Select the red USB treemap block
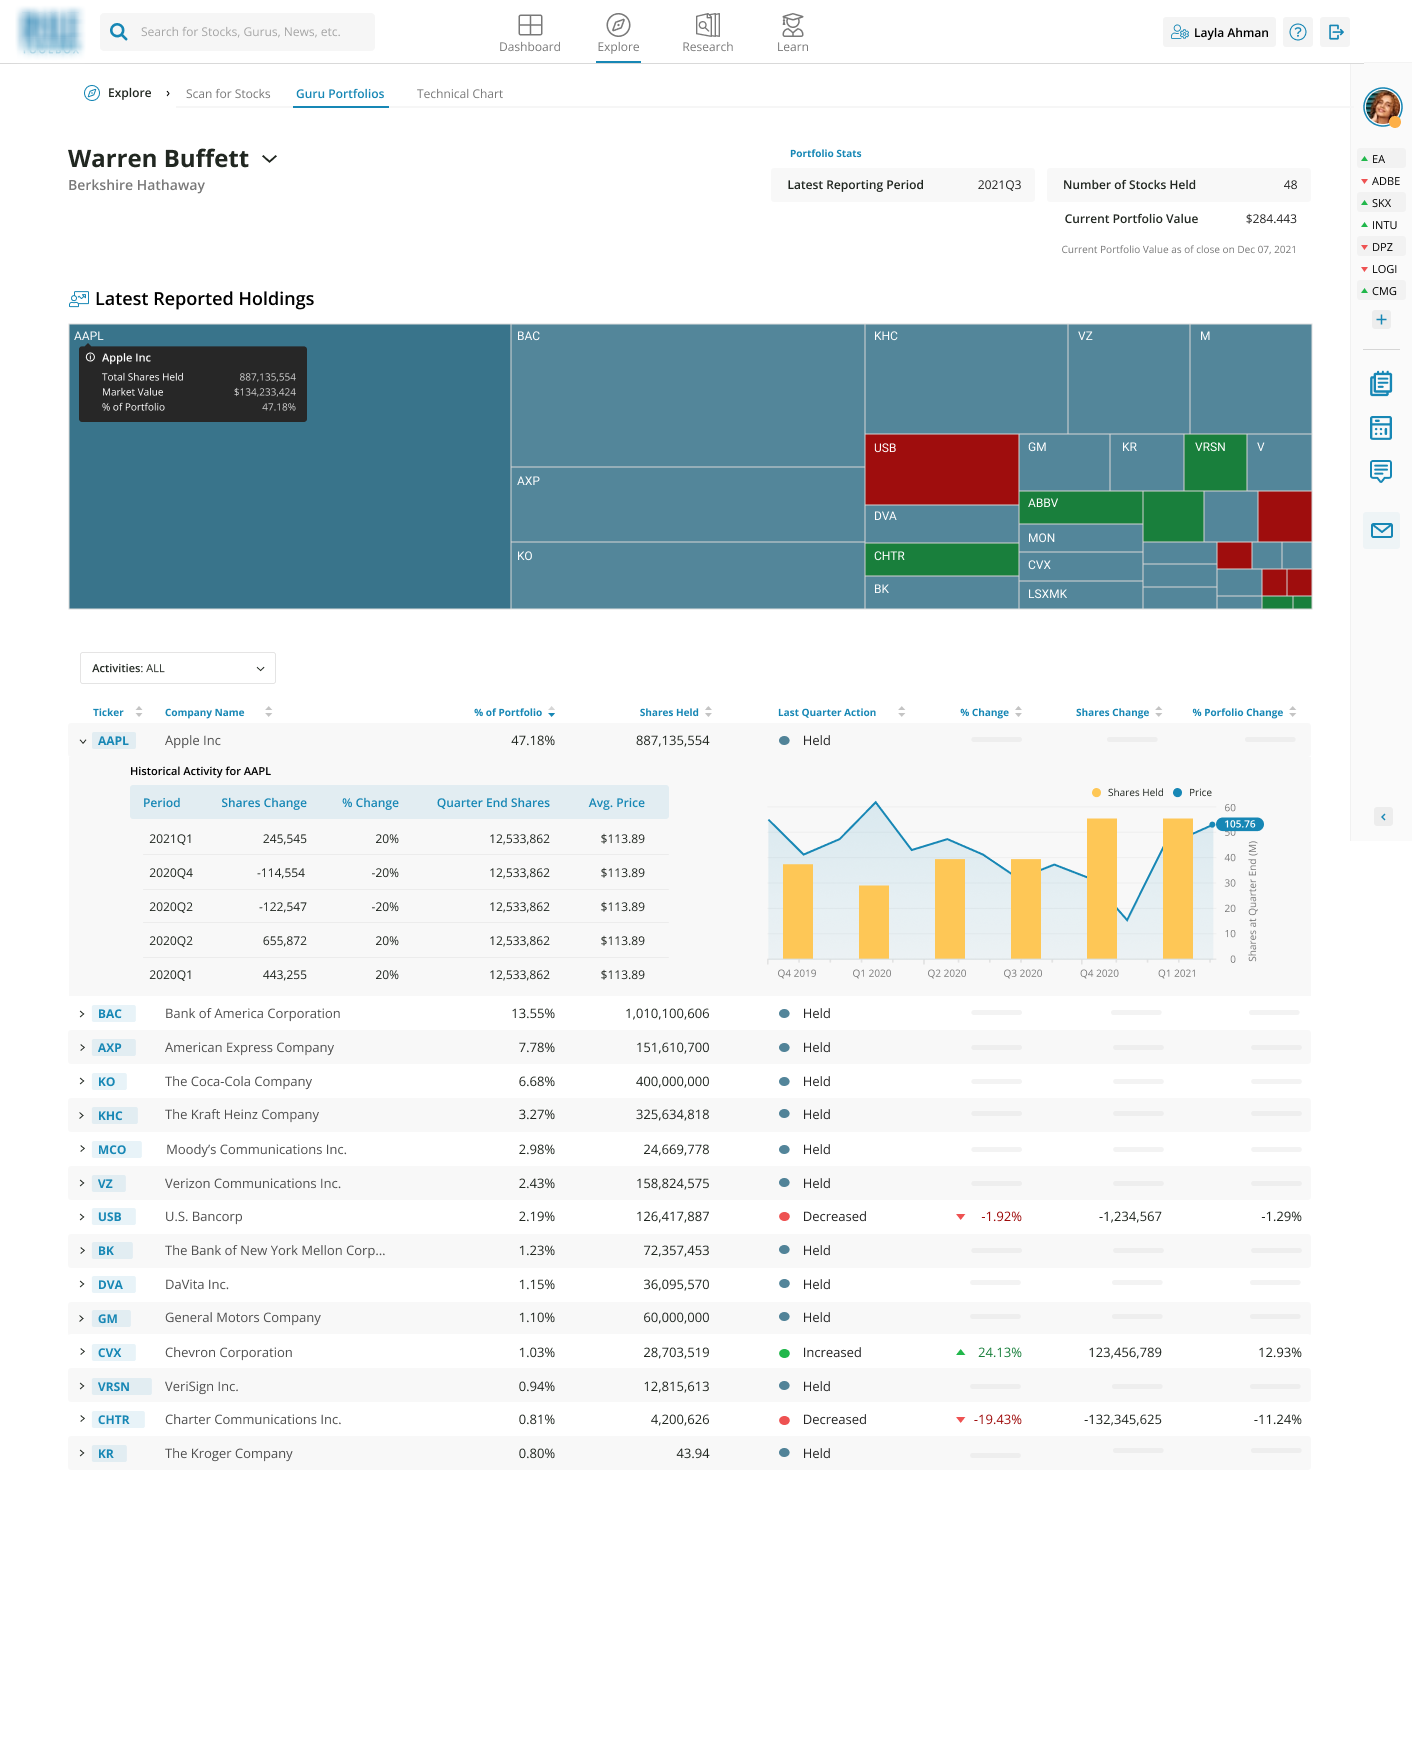This screenshot has width=1412, height=1744. [x=941, y=469]
